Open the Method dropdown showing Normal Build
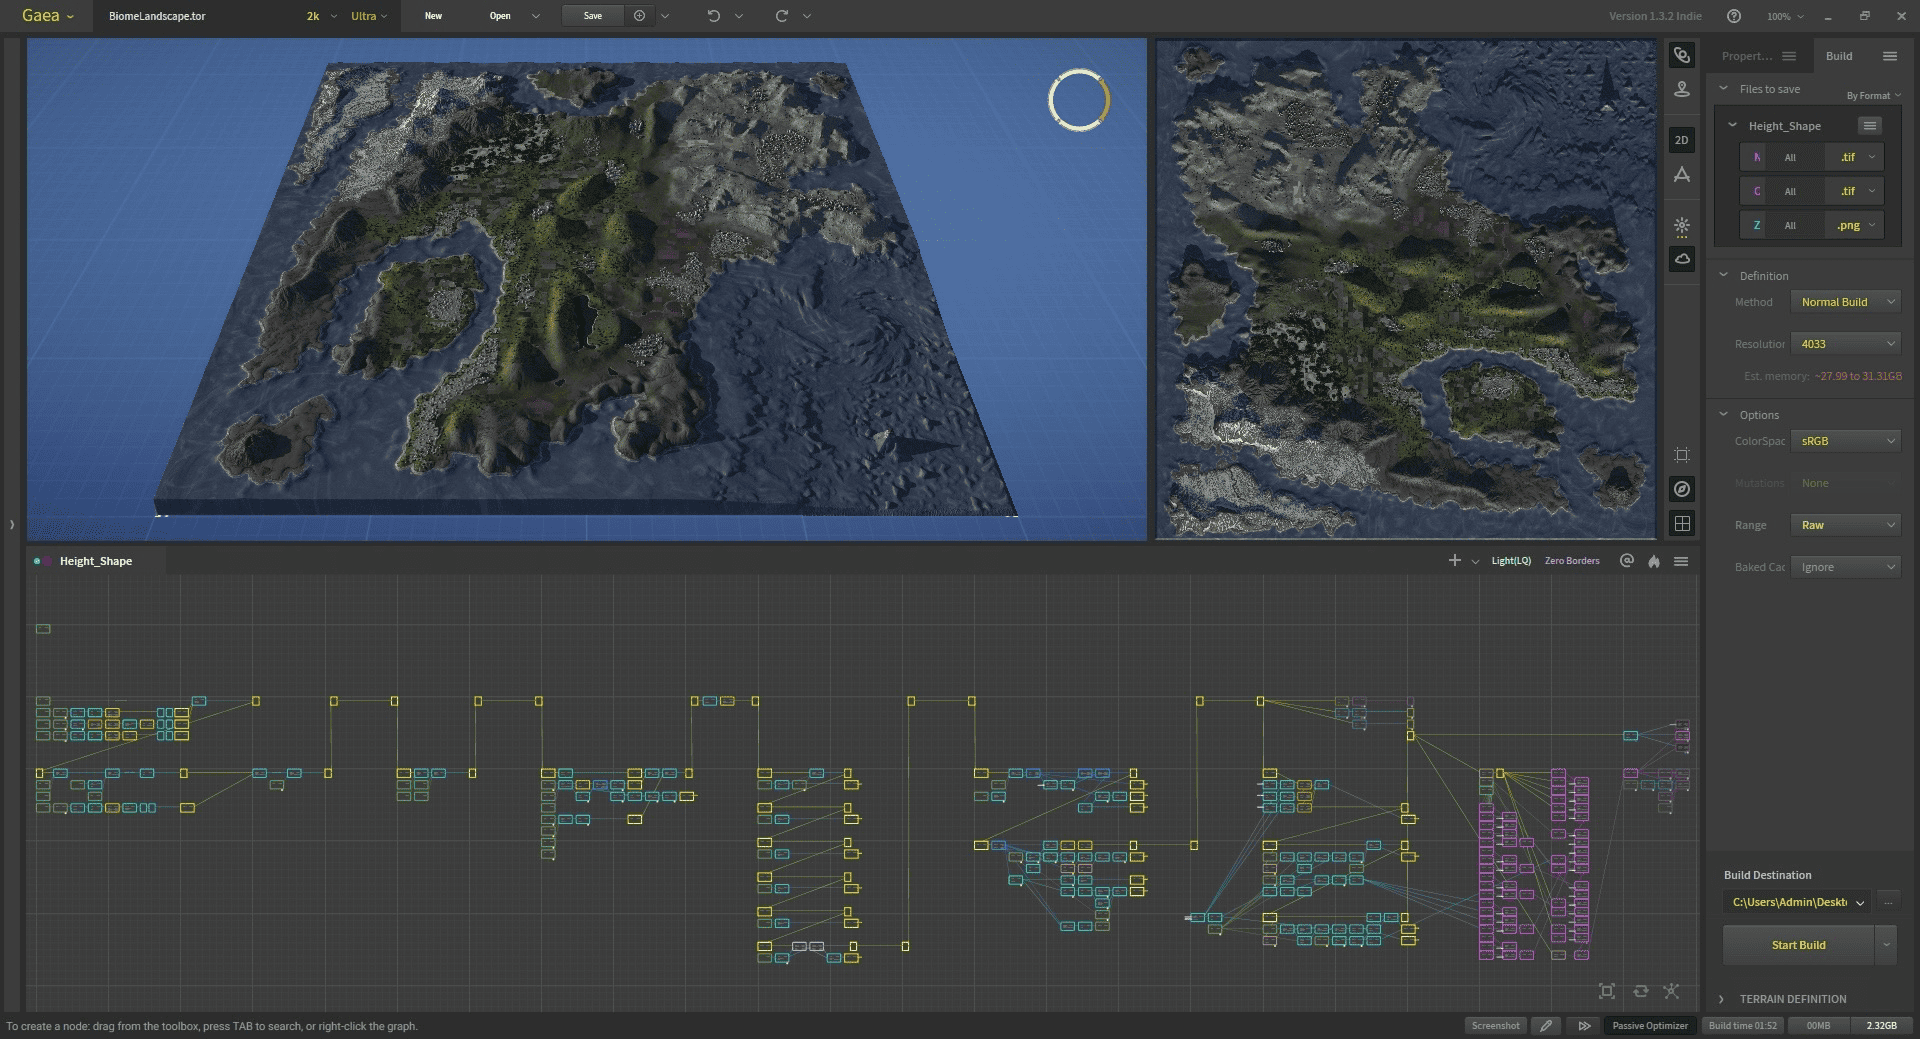This screenshot has width=1920, height=1039. [1845, 302]
